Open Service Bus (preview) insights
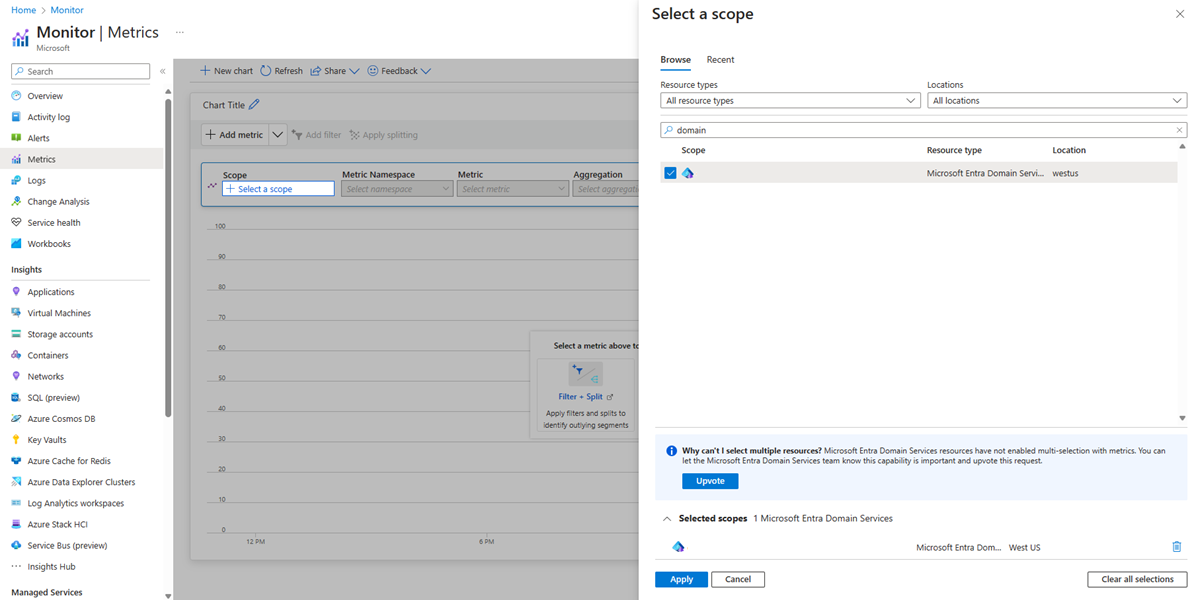The width and height of the screenshot is (1200, 600). click(x=67, y=546)
